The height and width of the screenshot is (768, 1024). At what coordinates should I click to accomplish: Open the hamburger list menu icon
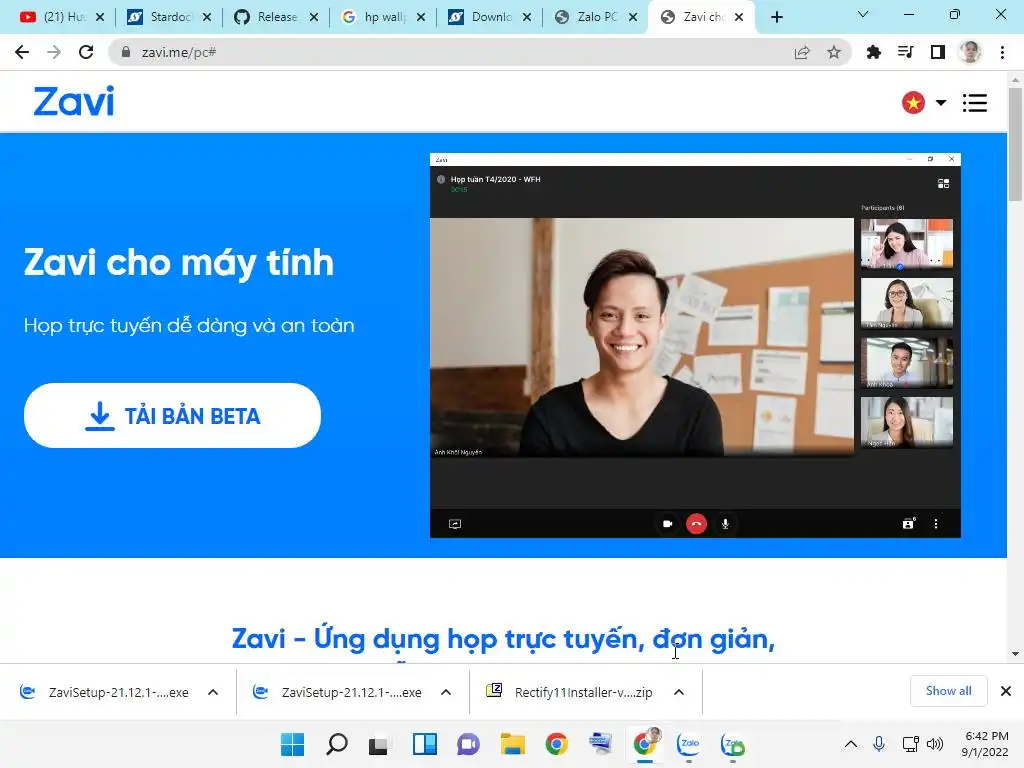(974, 103)
